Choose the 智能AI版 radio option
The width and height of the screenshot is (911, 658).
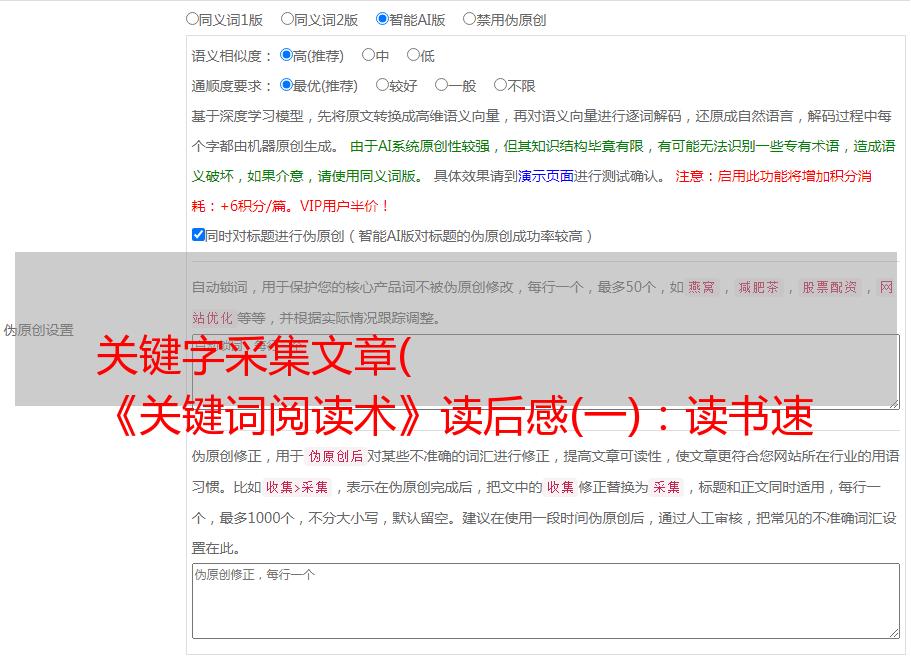click(x=382, y=19)
